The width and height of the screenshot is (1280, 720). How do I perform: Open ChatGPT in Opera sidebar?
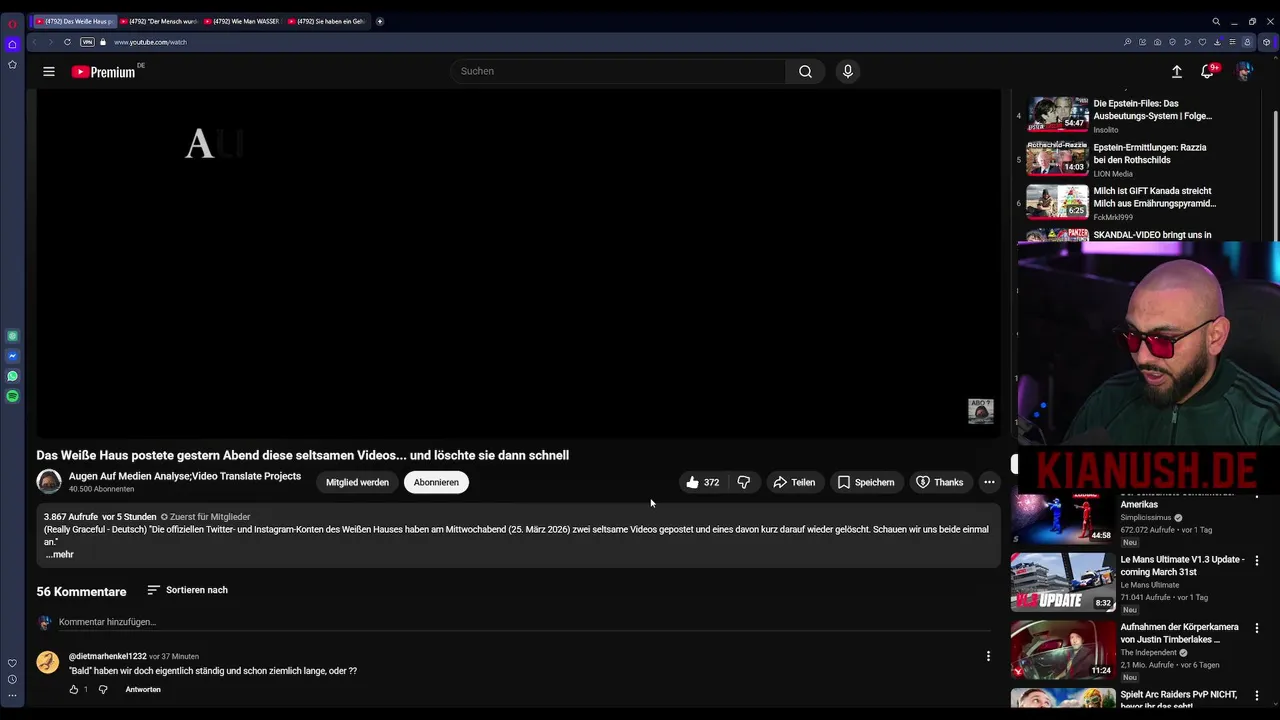12,336
